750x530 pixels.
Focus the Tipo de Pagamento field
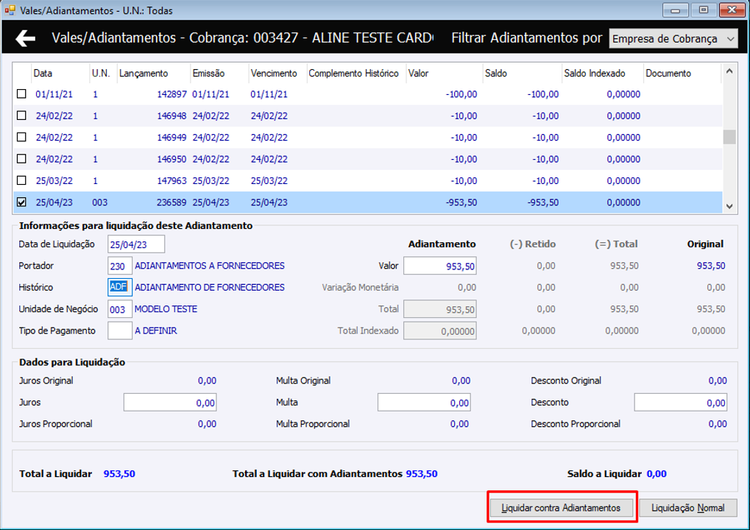pyautogui.click(x=119, y=330)
